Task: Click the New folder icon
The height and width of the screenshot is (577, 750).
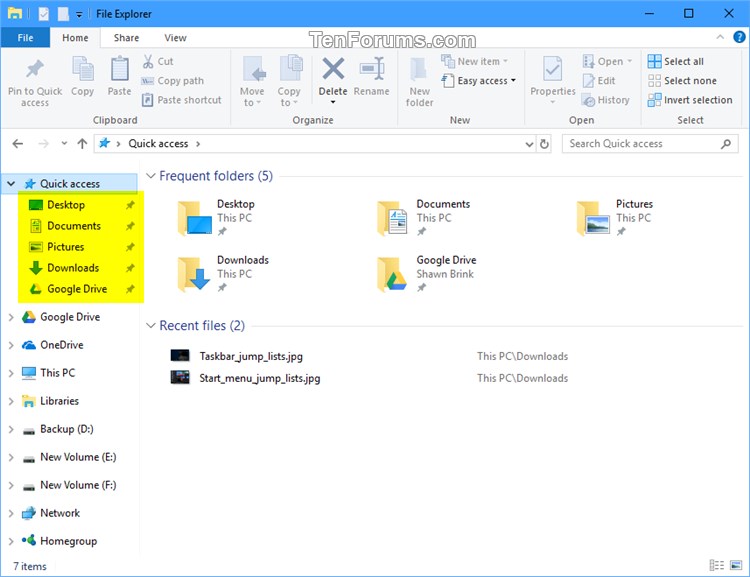Action: [x=418, y=70]
